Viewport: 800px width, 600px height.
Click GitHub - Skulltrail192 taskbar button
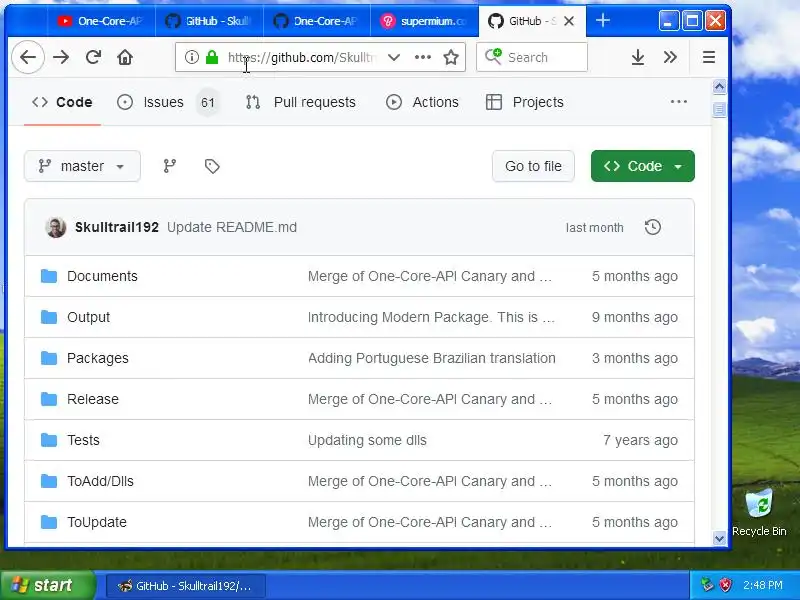[186, 586]
